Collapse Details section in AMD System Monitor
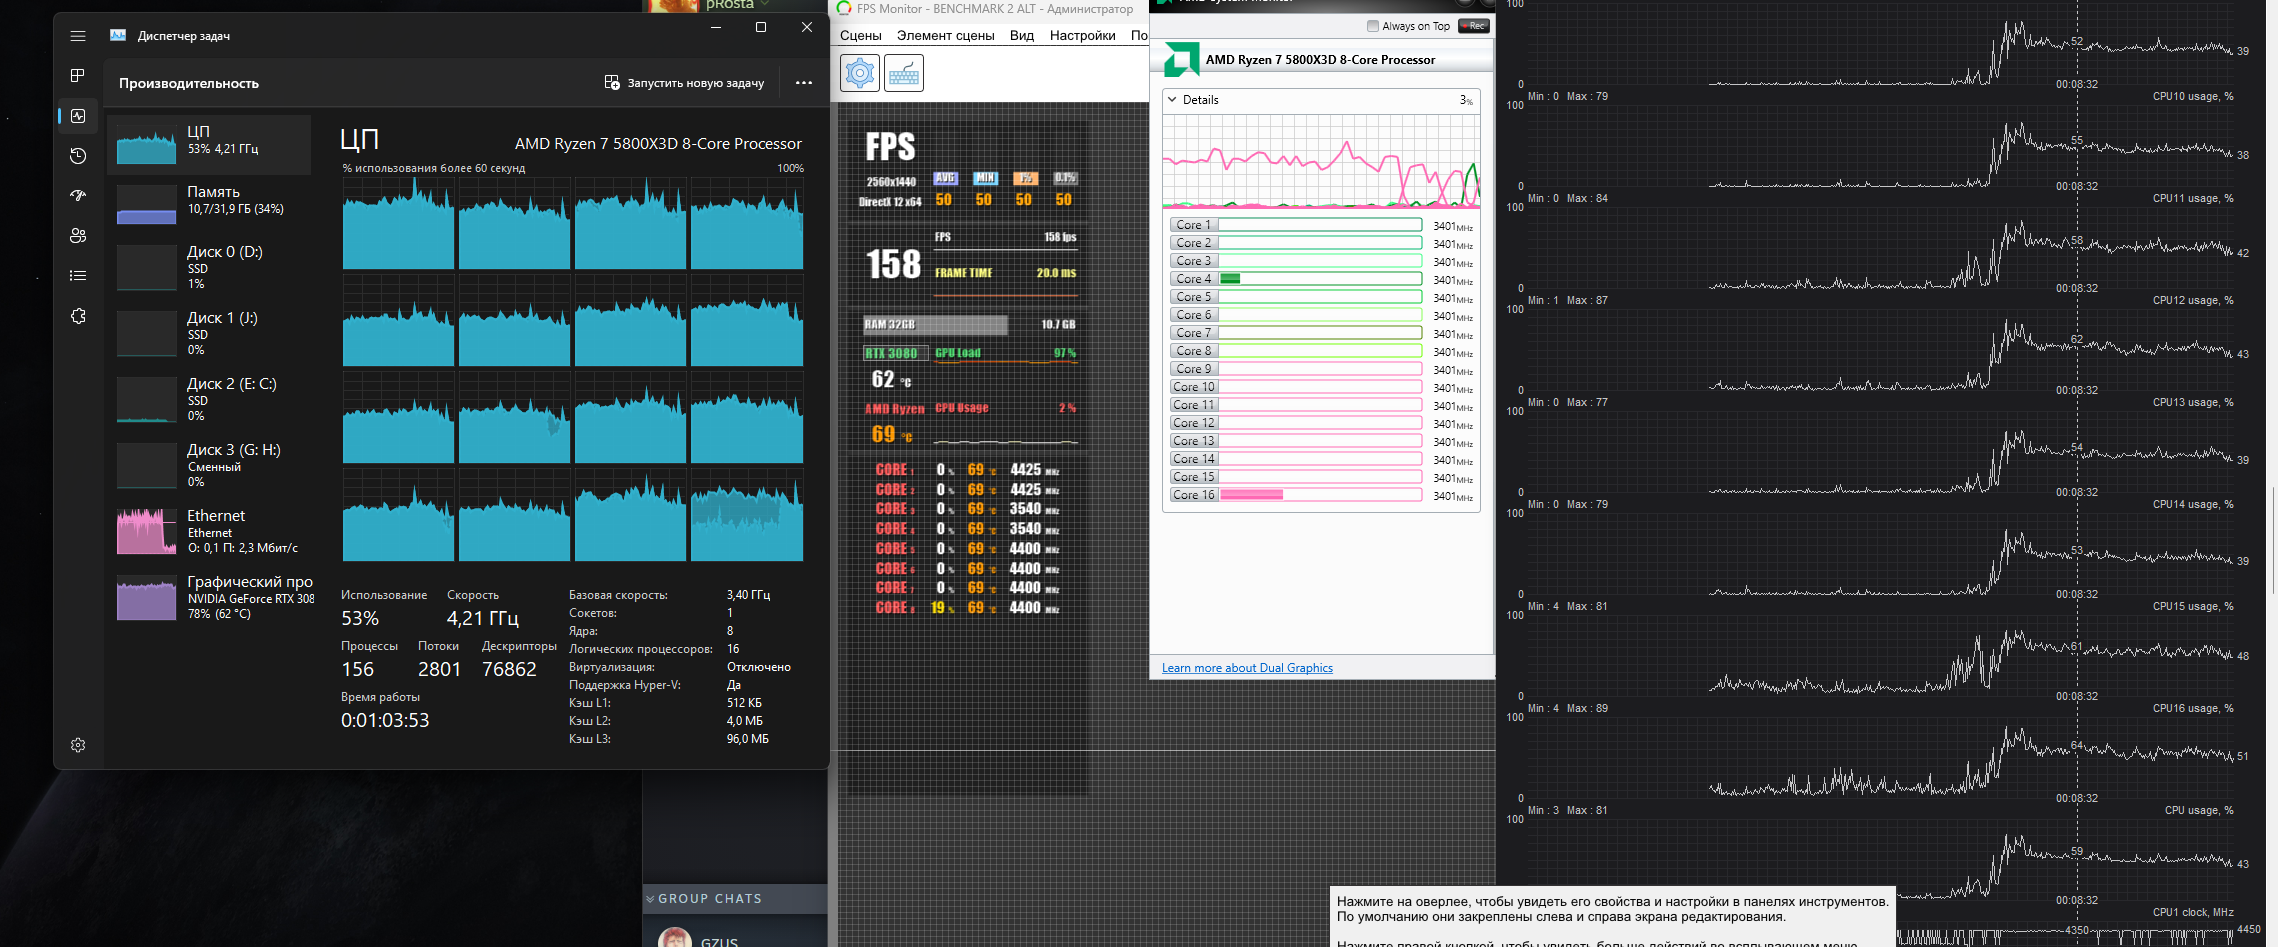 click(x=1172, y=100)
